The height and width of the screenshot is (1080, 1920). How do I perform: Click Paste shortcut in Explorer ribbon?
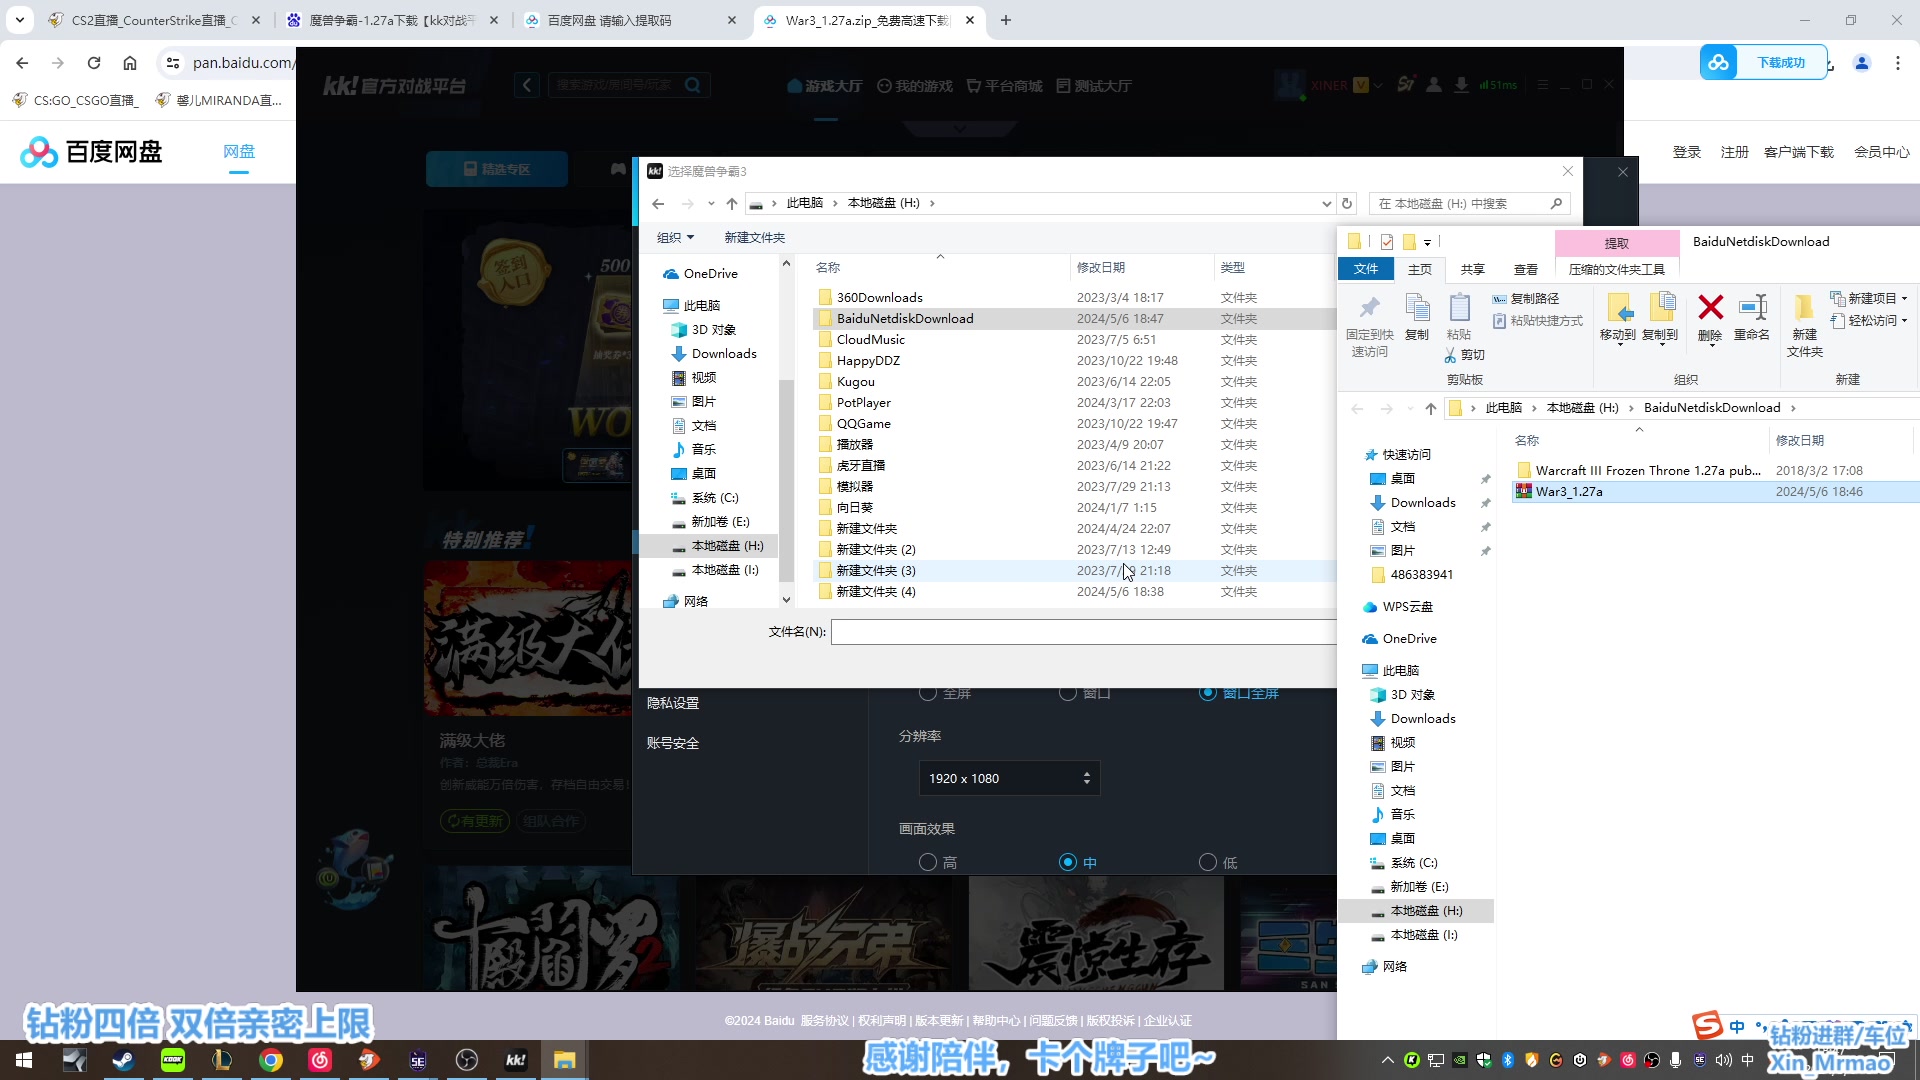click(1538, 321)
